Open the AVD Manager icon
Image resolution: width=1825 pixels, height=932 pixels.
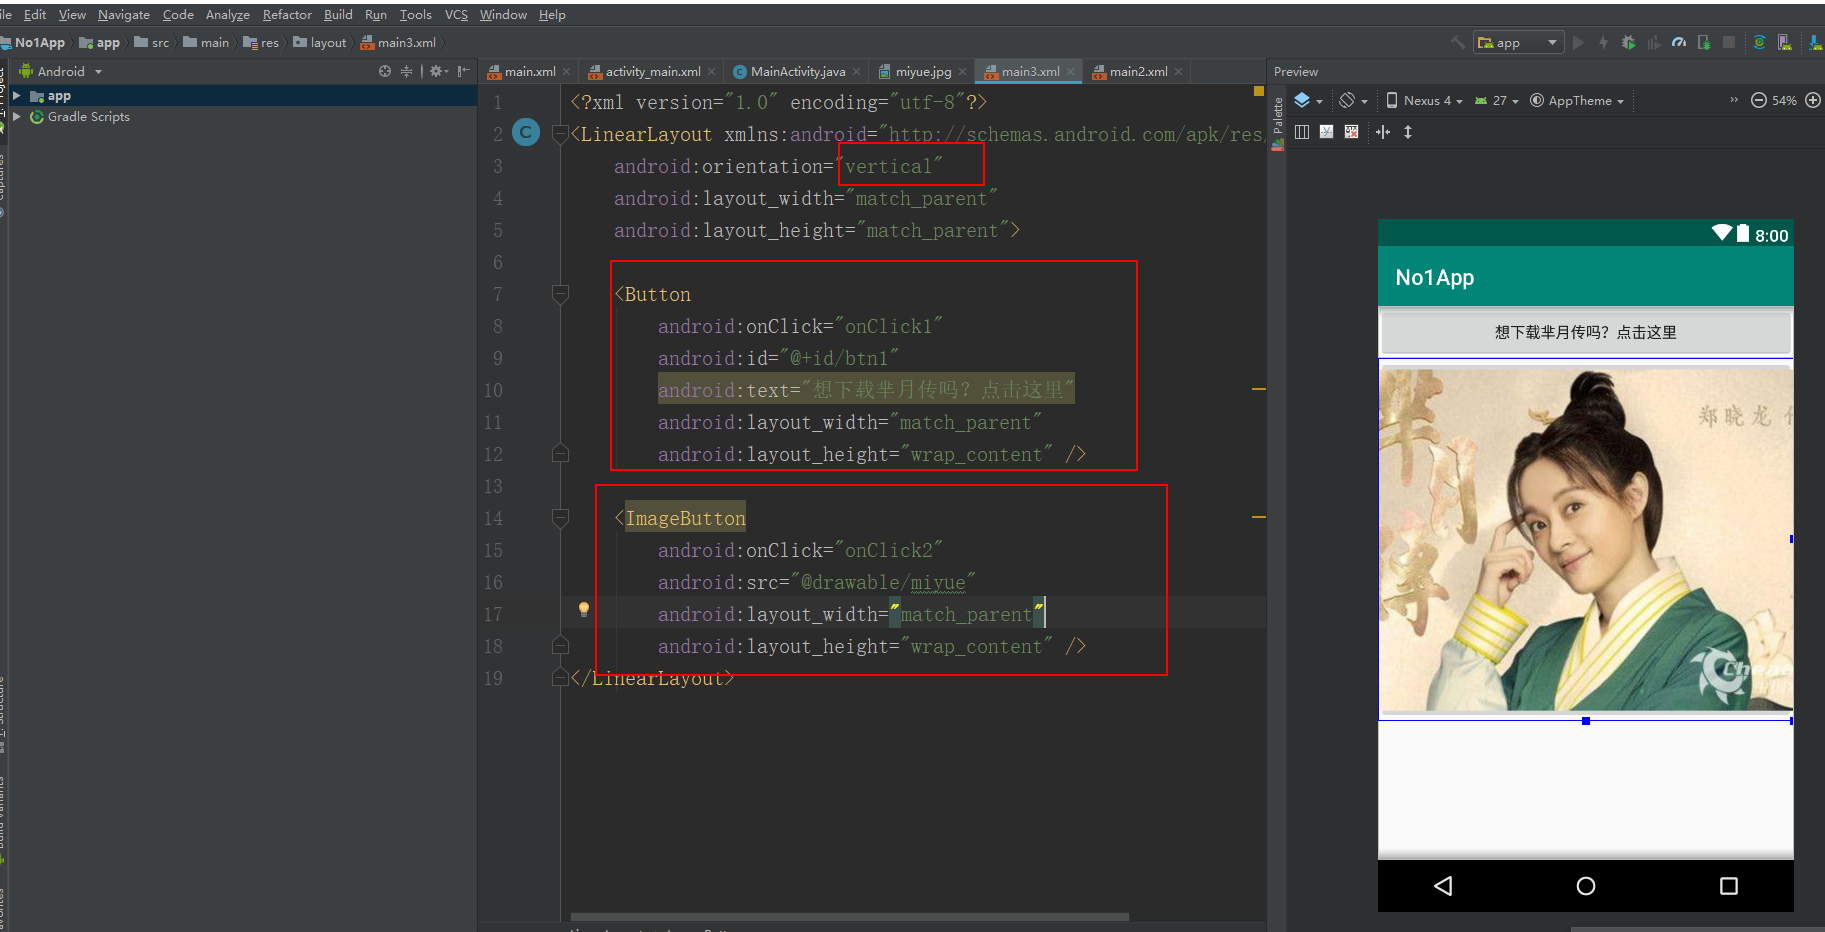point(1785,43)
